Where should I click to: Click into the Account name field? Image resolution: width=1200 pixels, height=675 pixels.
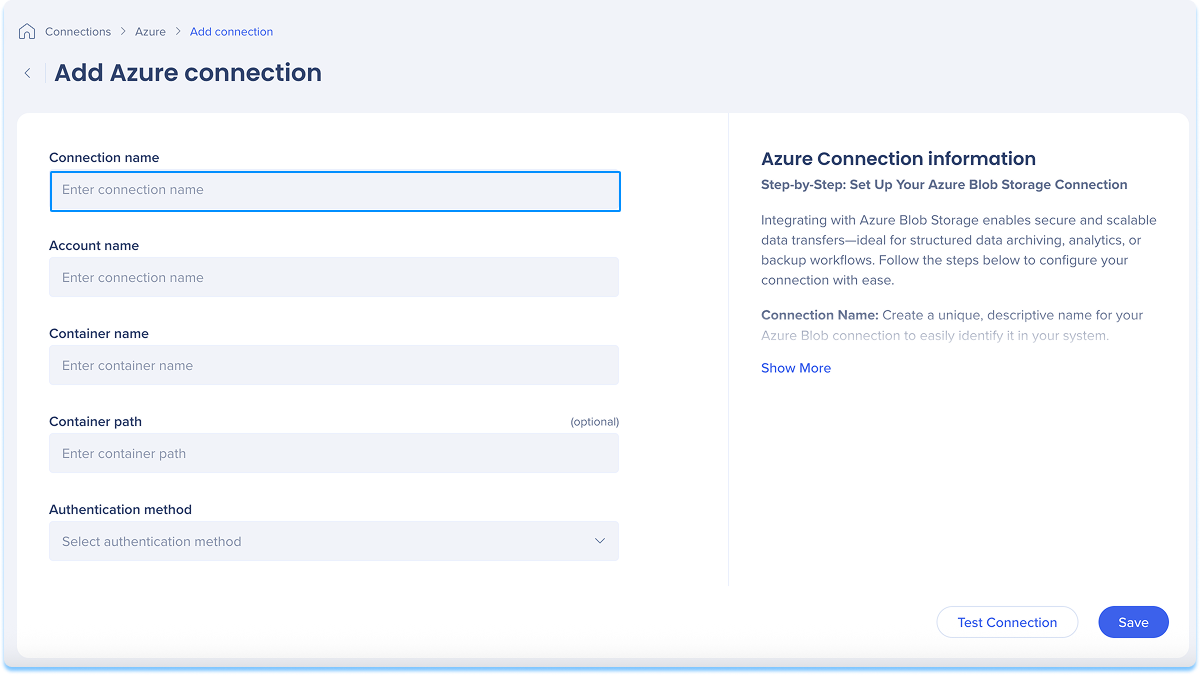tap(334, 277)
